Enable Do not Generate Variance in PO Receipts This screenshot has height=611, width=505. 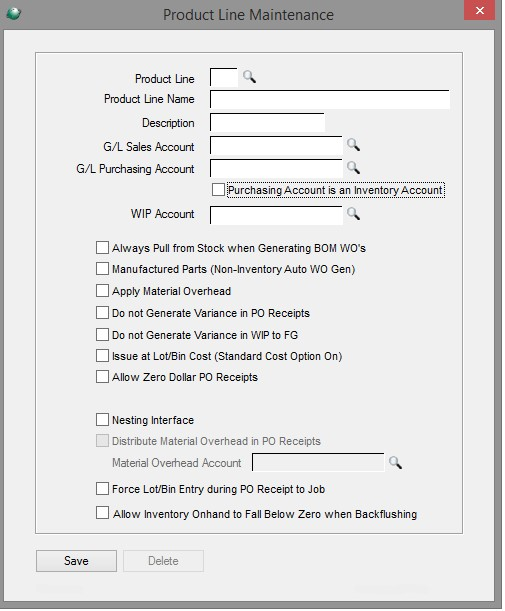[102, 313]
